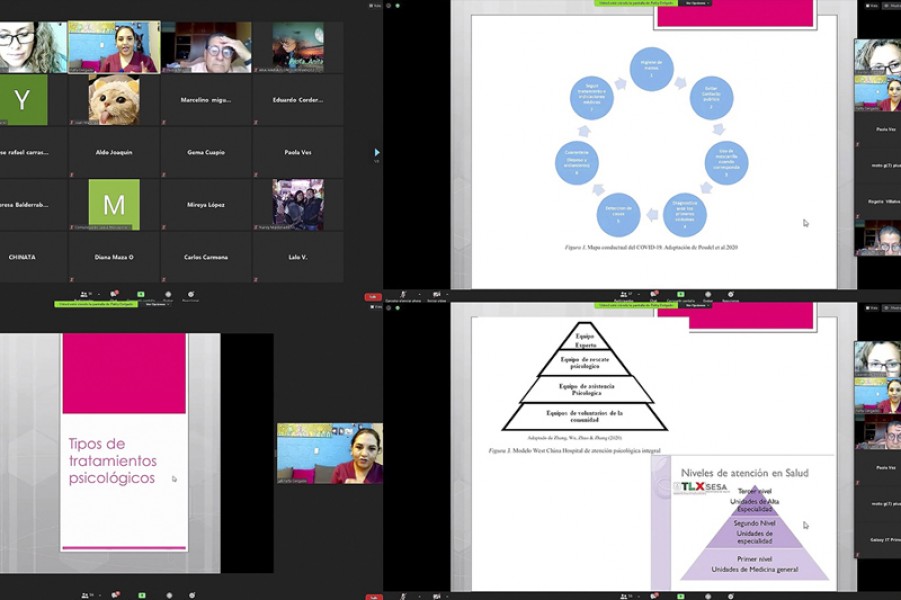Select Mireya López participant tile
This screenshot has height=600, width=901.
206,205
